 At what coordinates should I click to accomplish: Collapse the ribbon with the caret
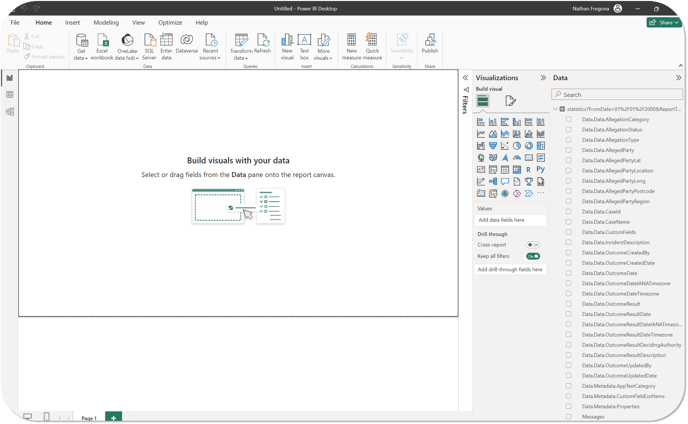click(681, 65)
